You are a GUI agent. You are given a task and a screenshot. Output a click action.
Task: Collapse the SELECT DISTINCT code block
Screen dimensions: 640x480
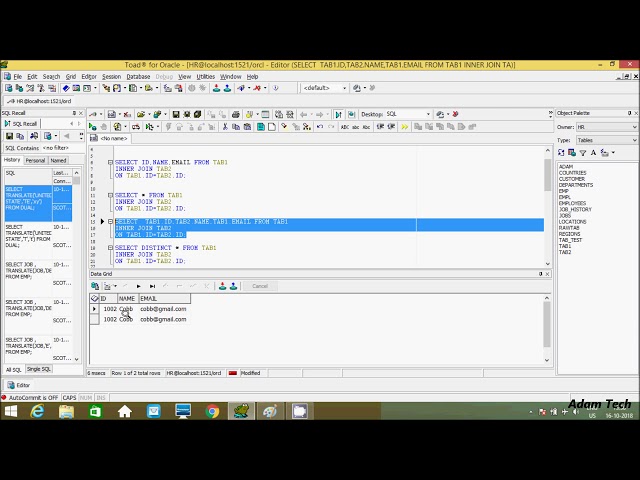(110, 248)
